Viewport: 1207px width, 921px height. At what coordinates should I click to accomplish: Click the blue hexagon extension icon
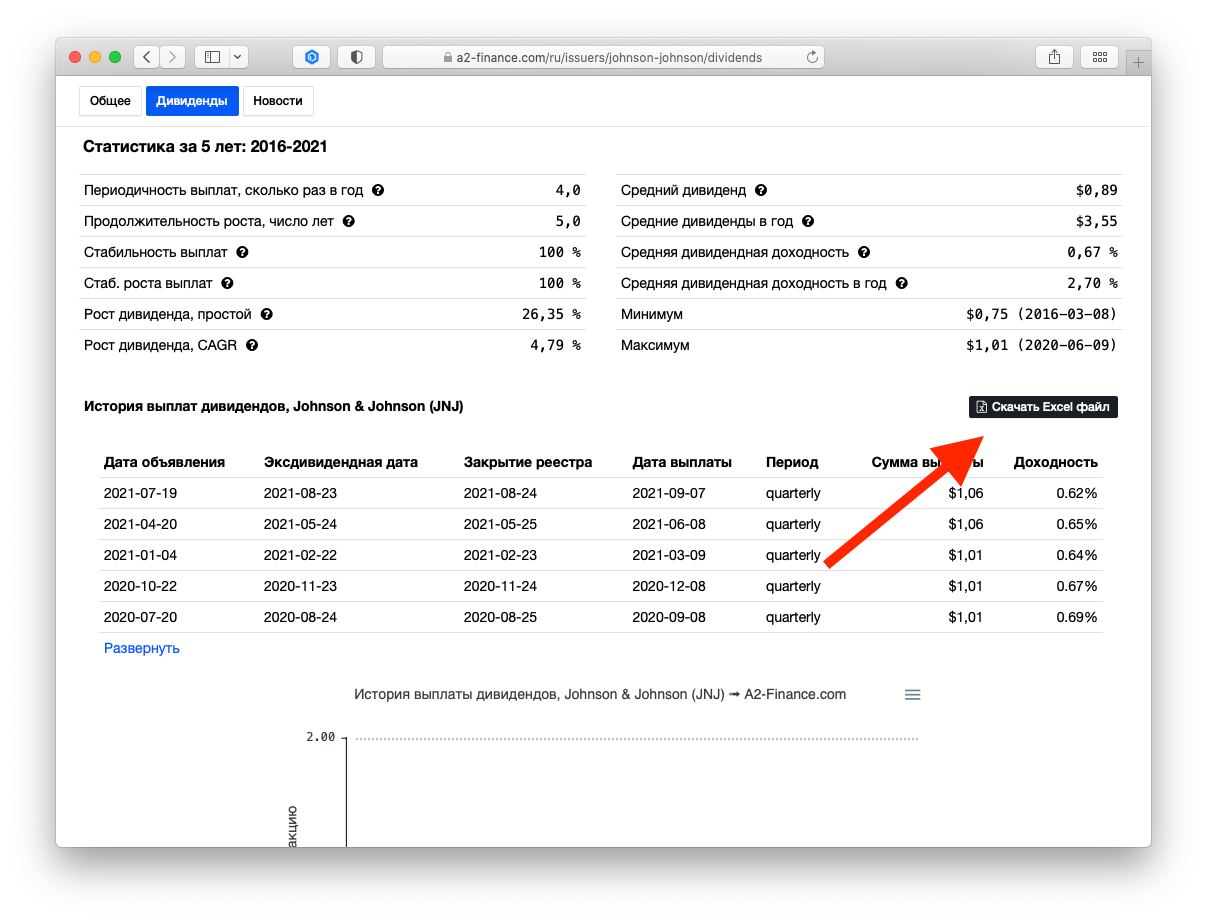click(x=312, y=57)
